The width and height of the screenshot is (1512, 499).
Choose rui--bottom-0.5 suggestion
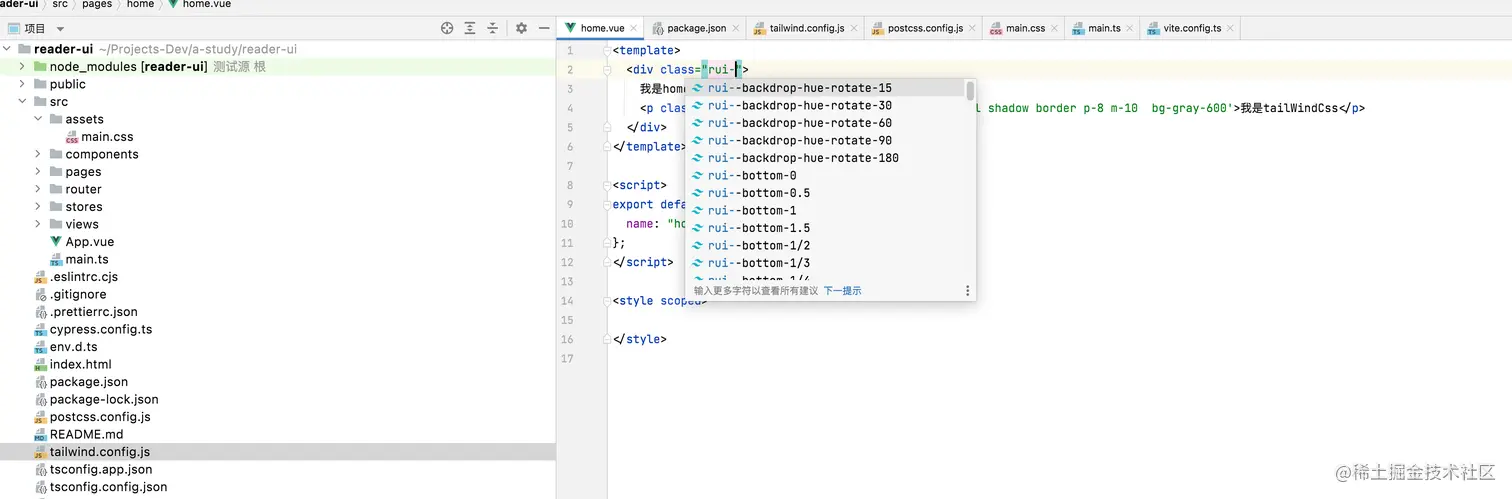825,193
